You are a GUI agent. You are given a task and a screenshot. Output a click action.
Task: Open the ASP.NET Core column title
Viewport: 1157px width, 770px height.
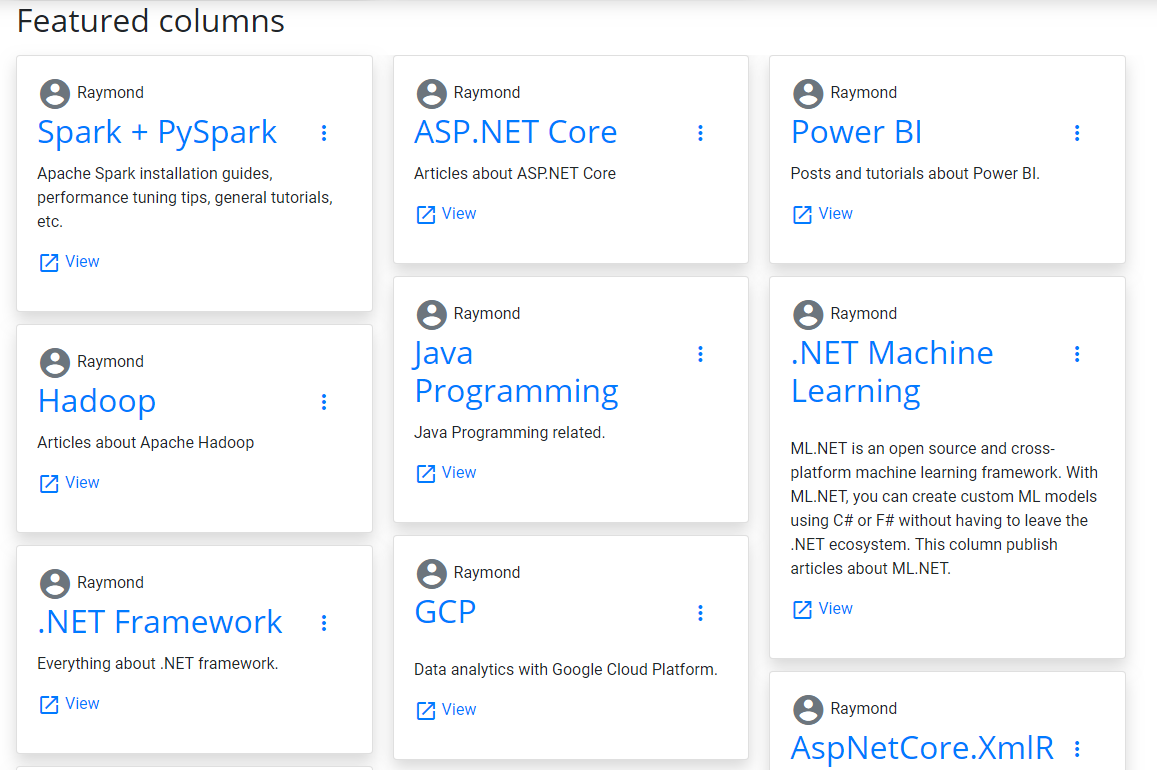click(515, 132)
